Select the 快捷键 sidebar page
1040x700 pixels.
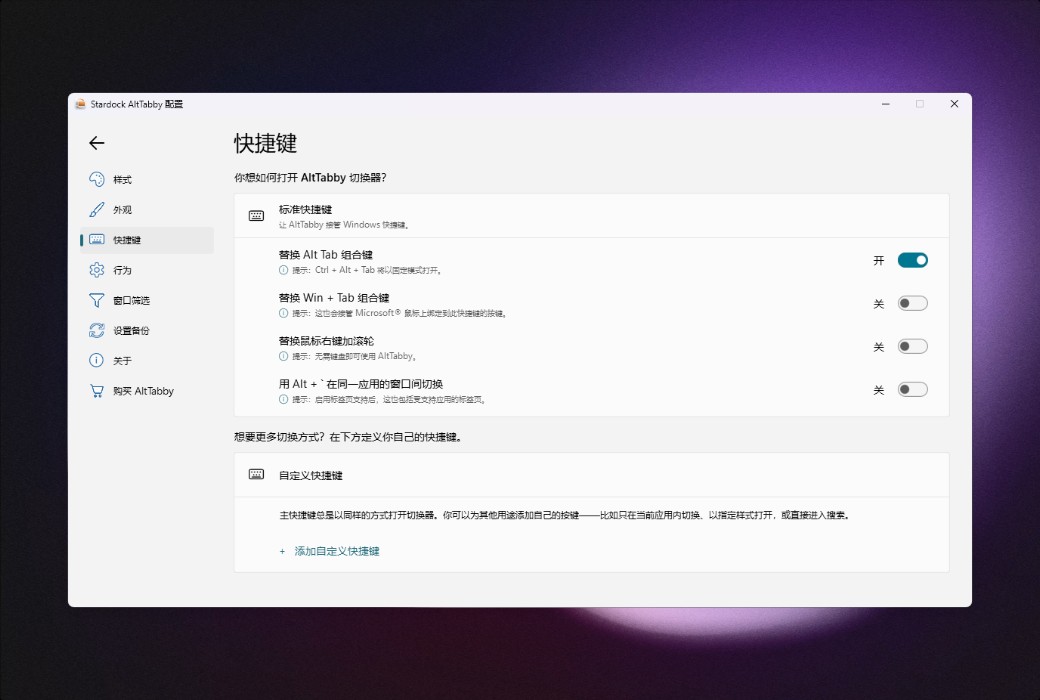click(x=147, y=240)
